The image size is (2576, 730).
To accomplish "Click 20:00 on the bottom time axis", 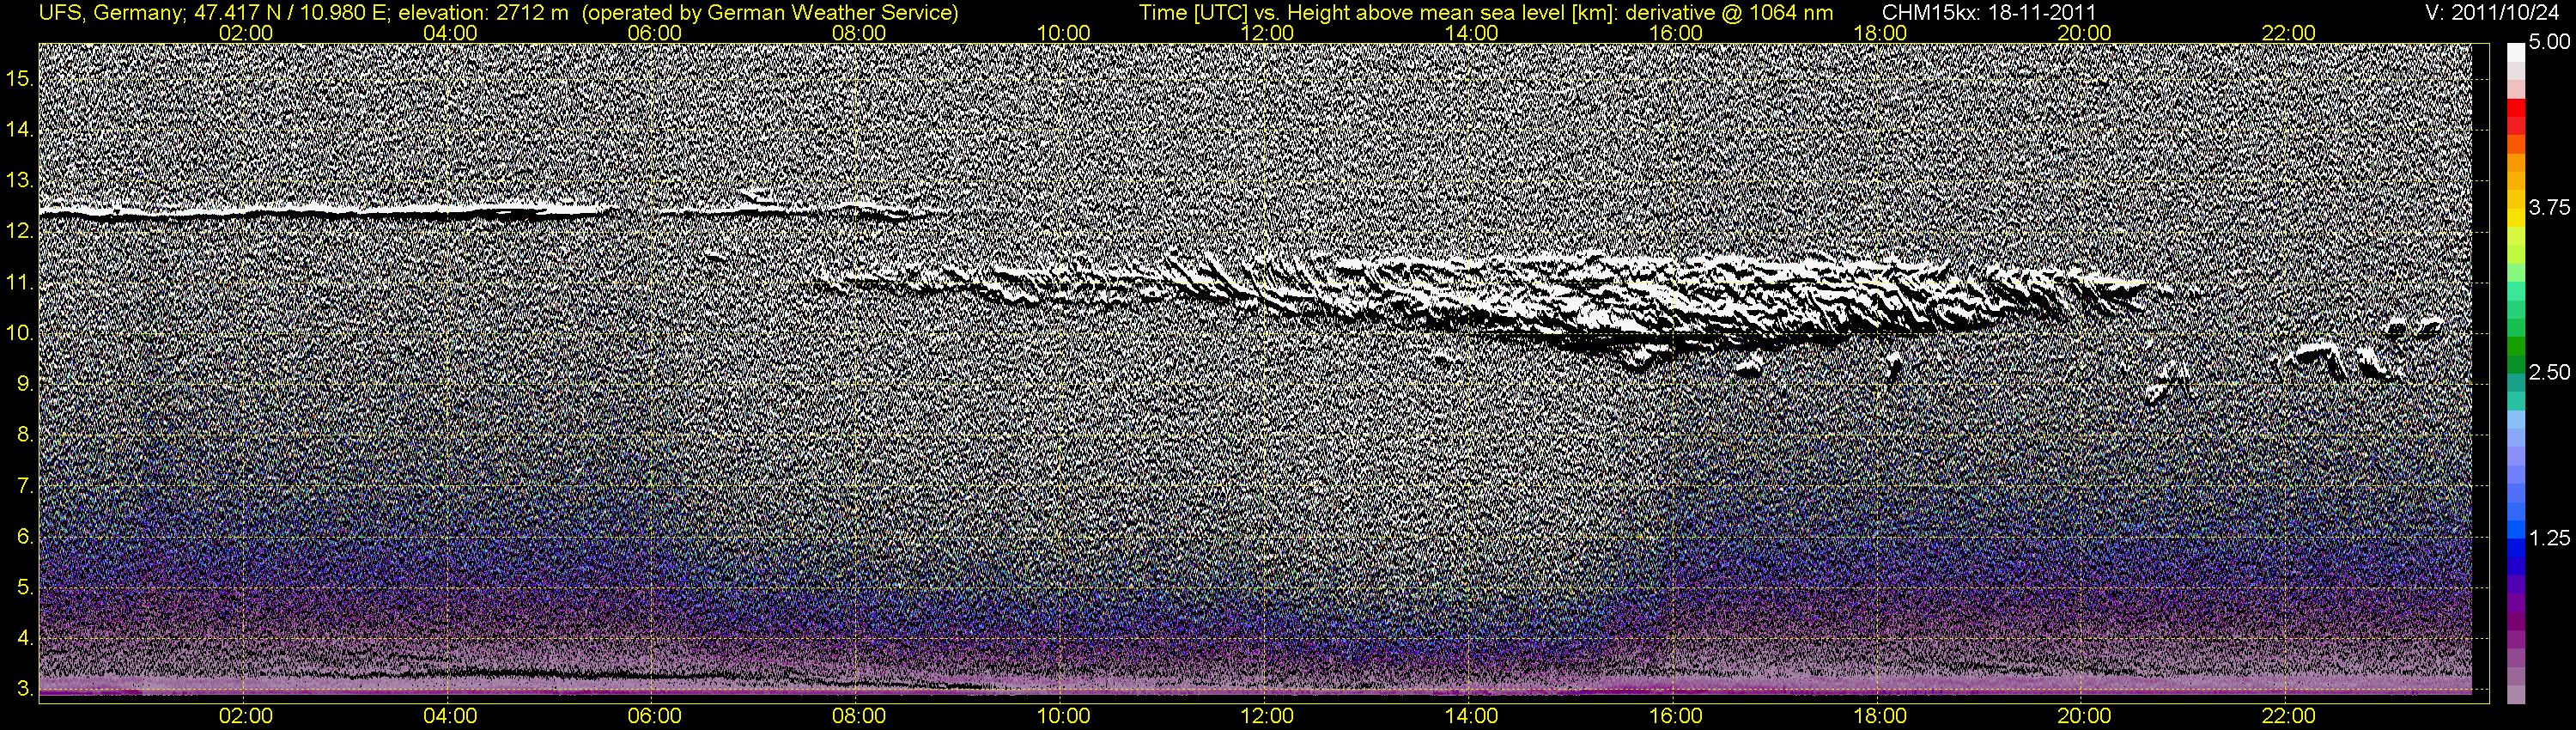I will [x=2084, y=716].
